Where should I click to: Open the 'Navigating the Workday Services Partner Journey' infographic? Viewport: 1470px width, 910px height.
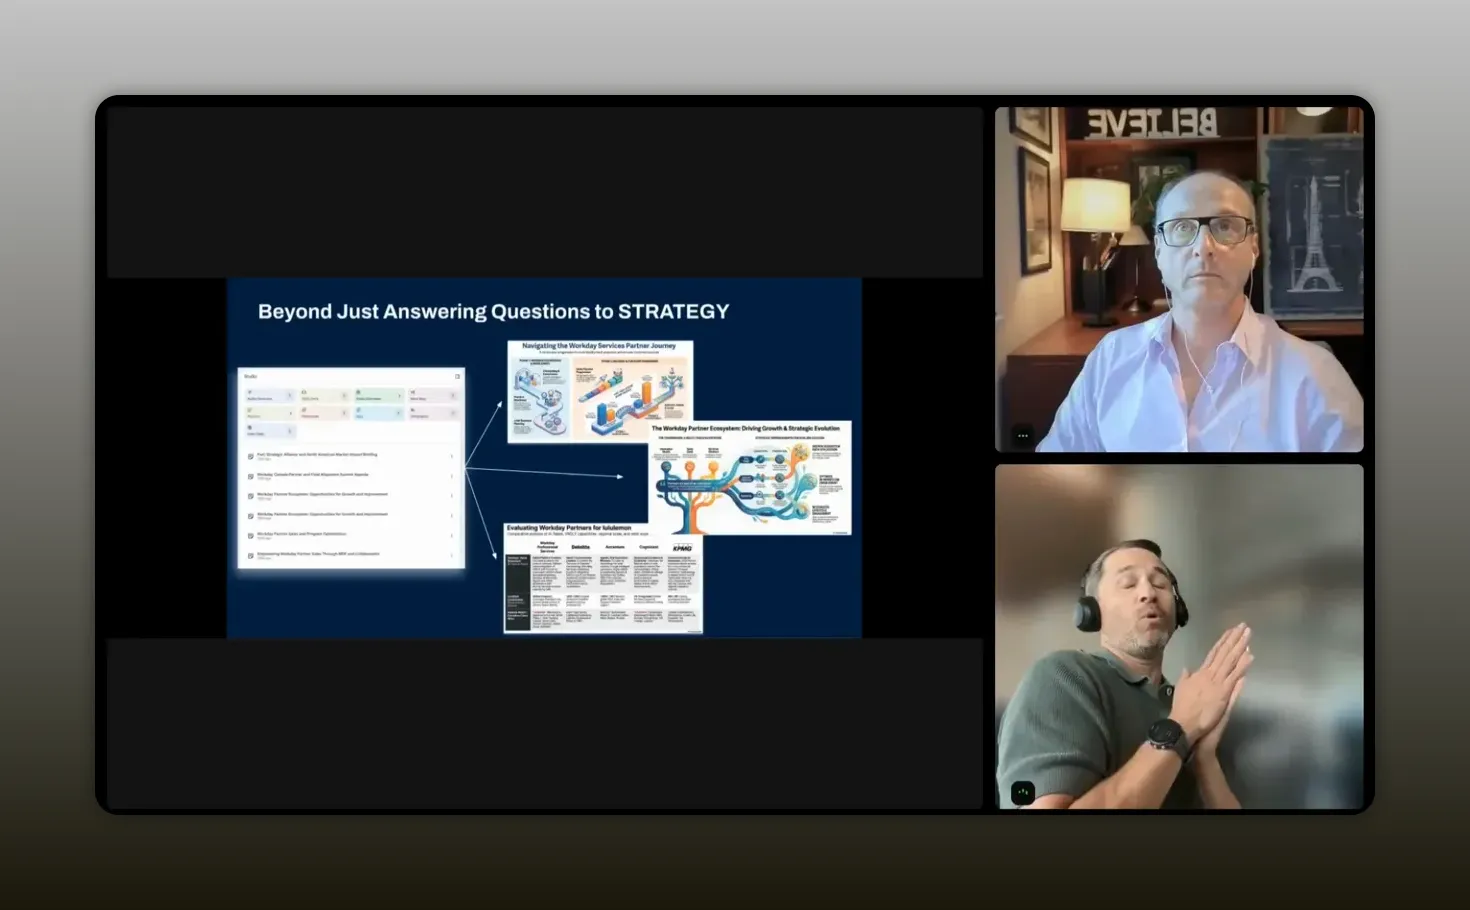(600, 392)
